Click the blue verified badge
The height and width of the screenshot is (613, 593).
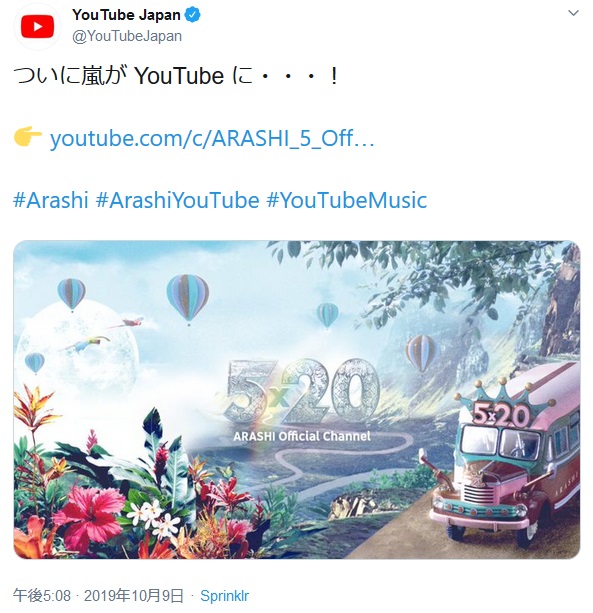pyautogui.click(x=192, y=15)
